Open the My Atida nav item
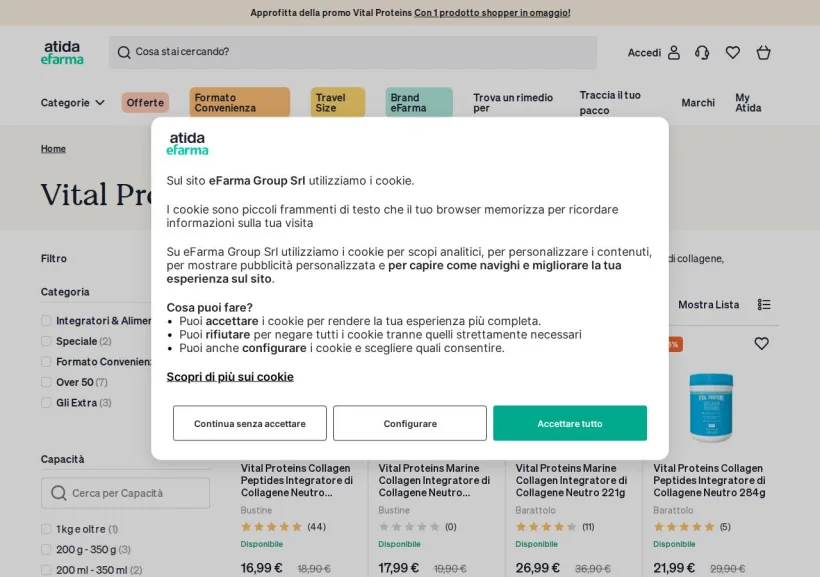 click(748, 103)
